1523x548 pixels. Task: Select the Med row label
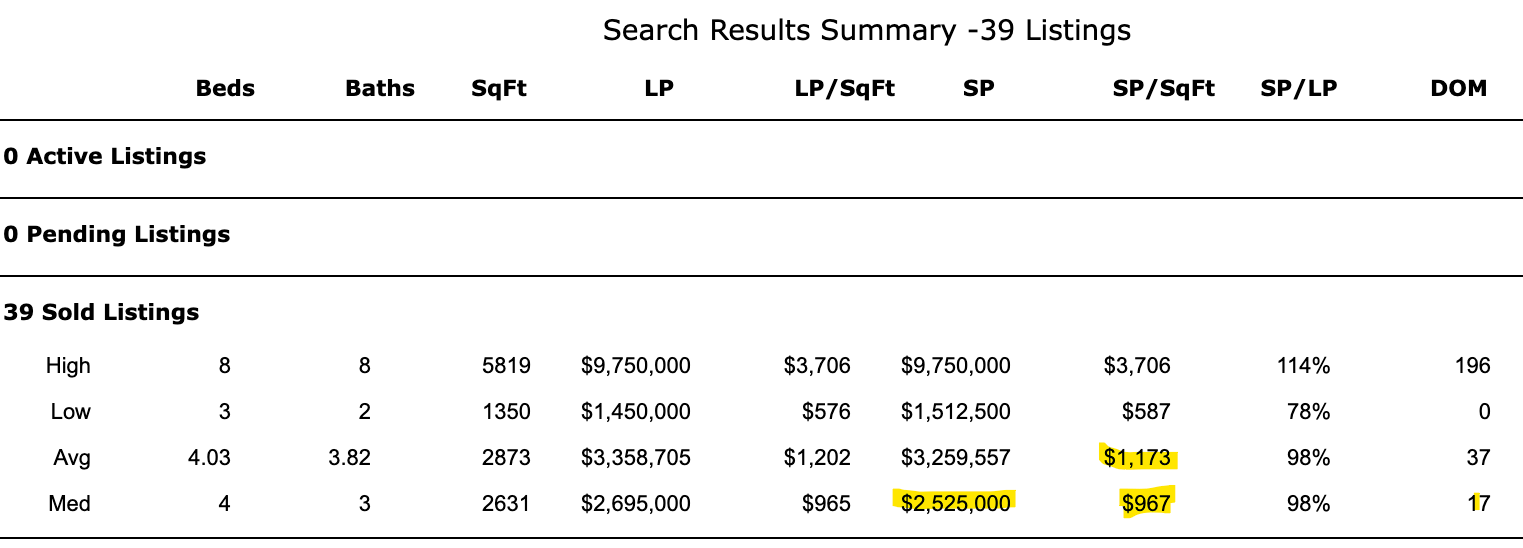pos(69,504)
